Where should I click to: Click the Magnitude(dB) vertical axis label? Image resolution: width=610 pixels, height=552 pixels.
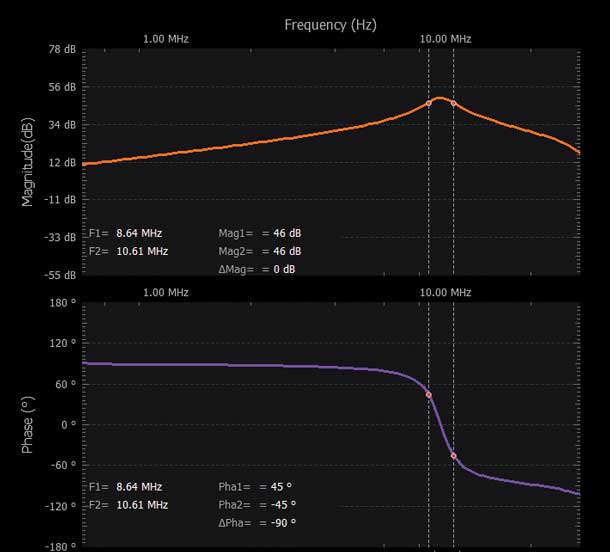[x=28, y=160]
